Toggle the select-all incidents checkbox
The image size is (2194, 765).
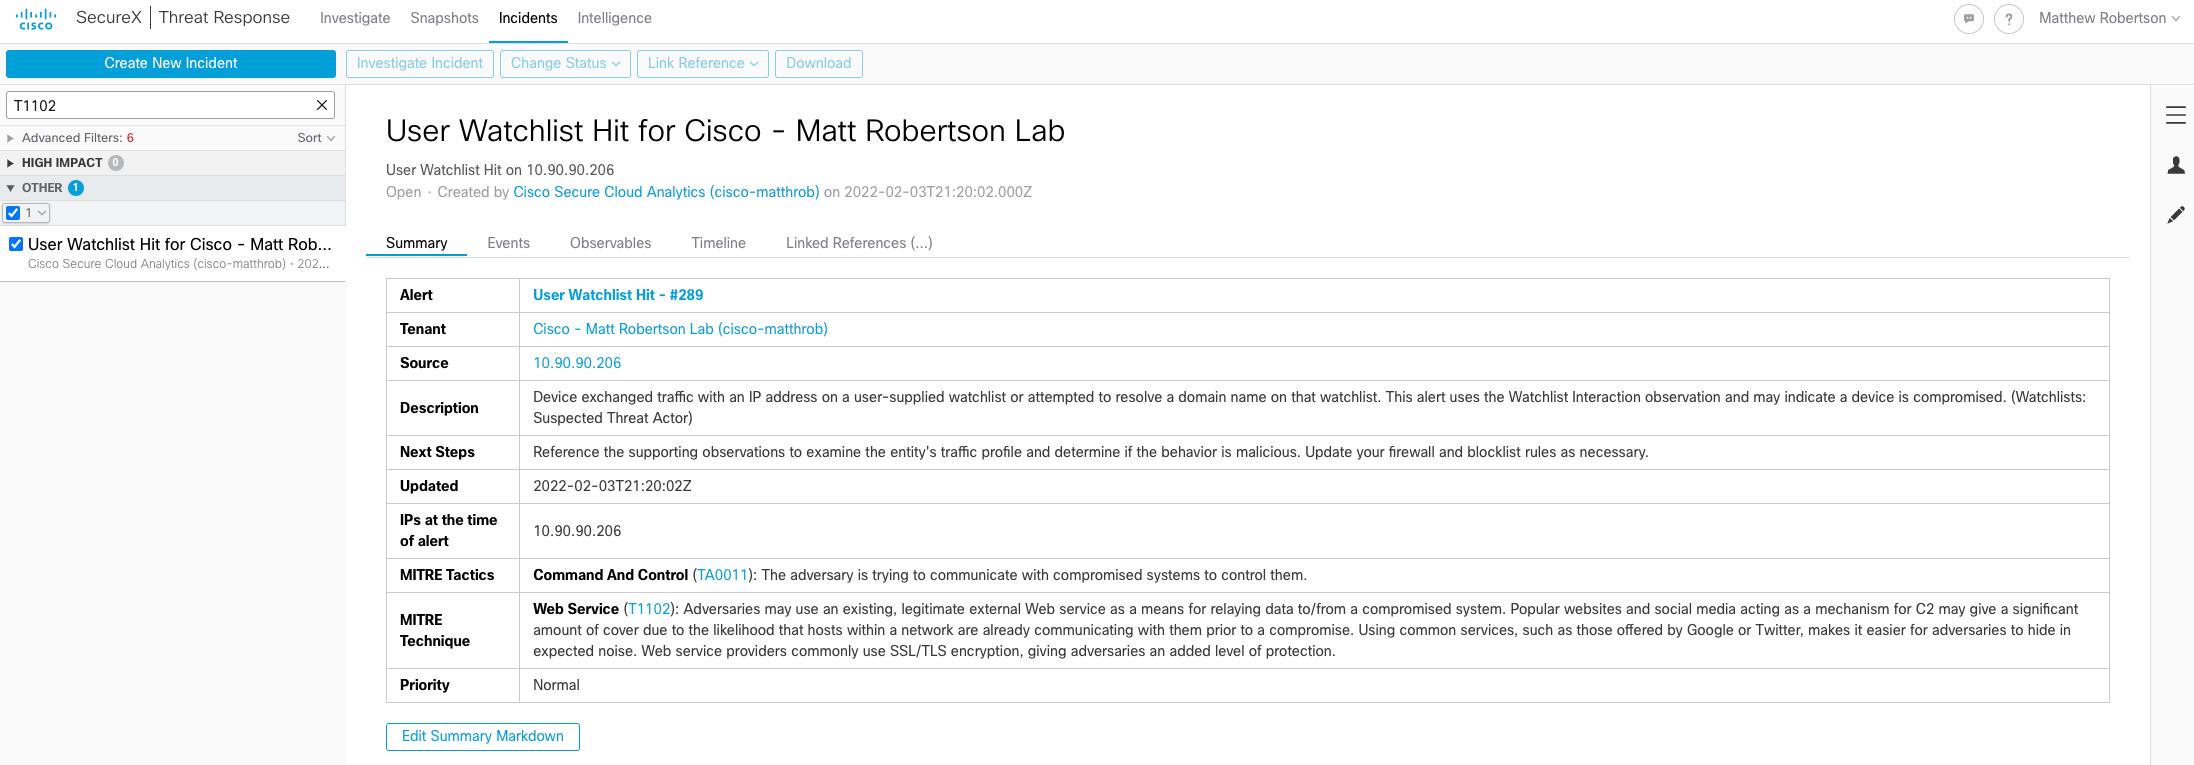pos(13,213)
